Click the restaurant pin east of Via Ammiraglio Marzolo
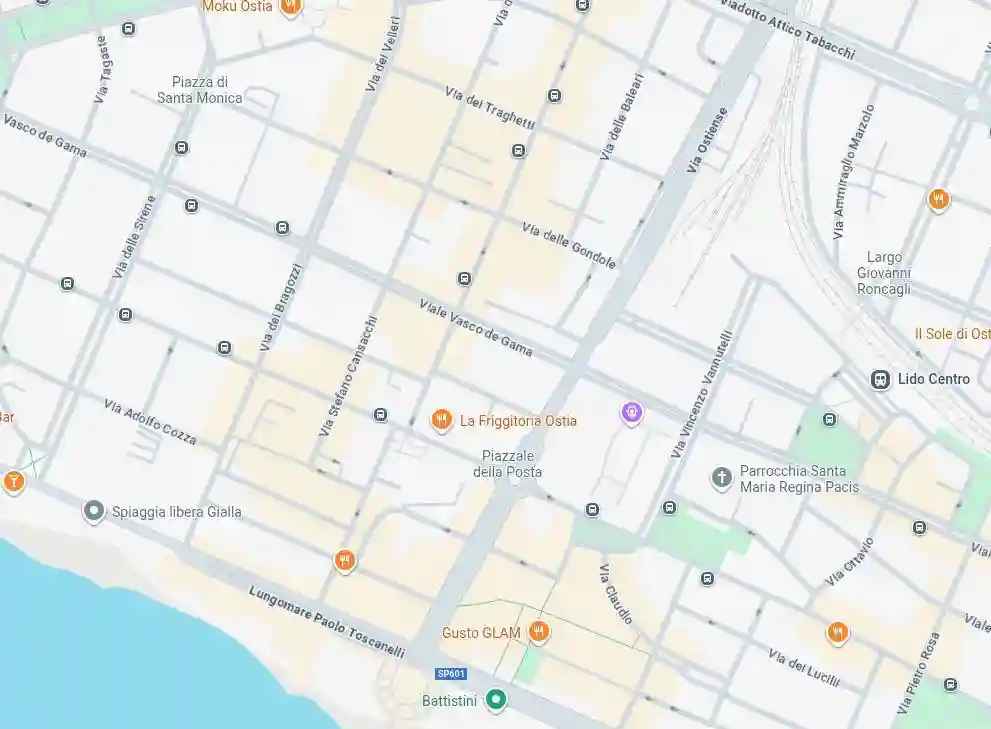Viewport: 991px width, 729px height. pos(939,200)
